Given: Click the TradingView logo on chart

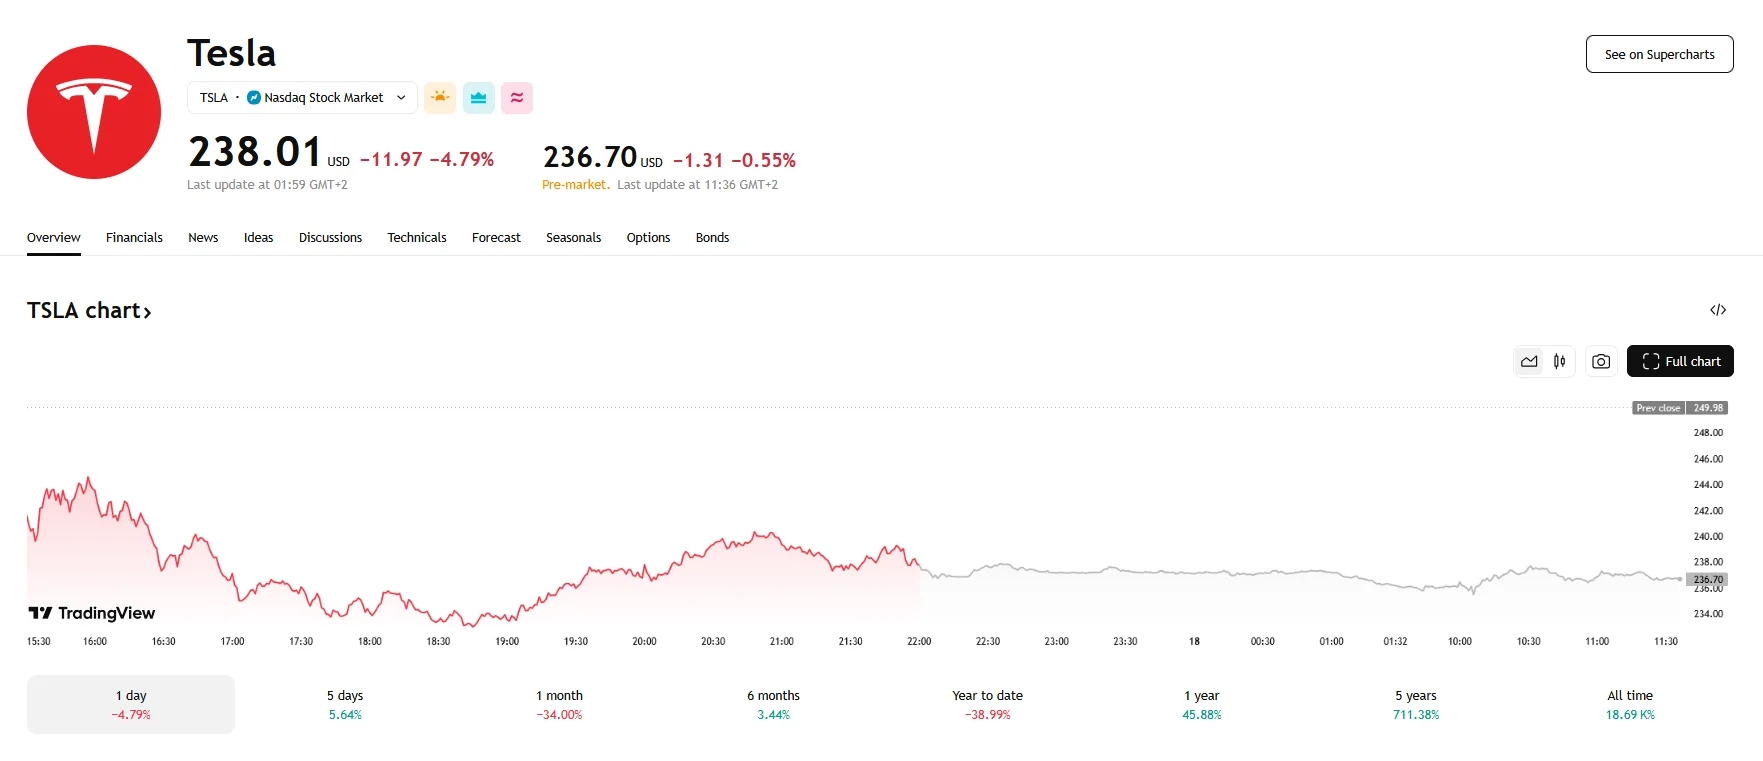Looking at the screenshot, I should point(92,613).
